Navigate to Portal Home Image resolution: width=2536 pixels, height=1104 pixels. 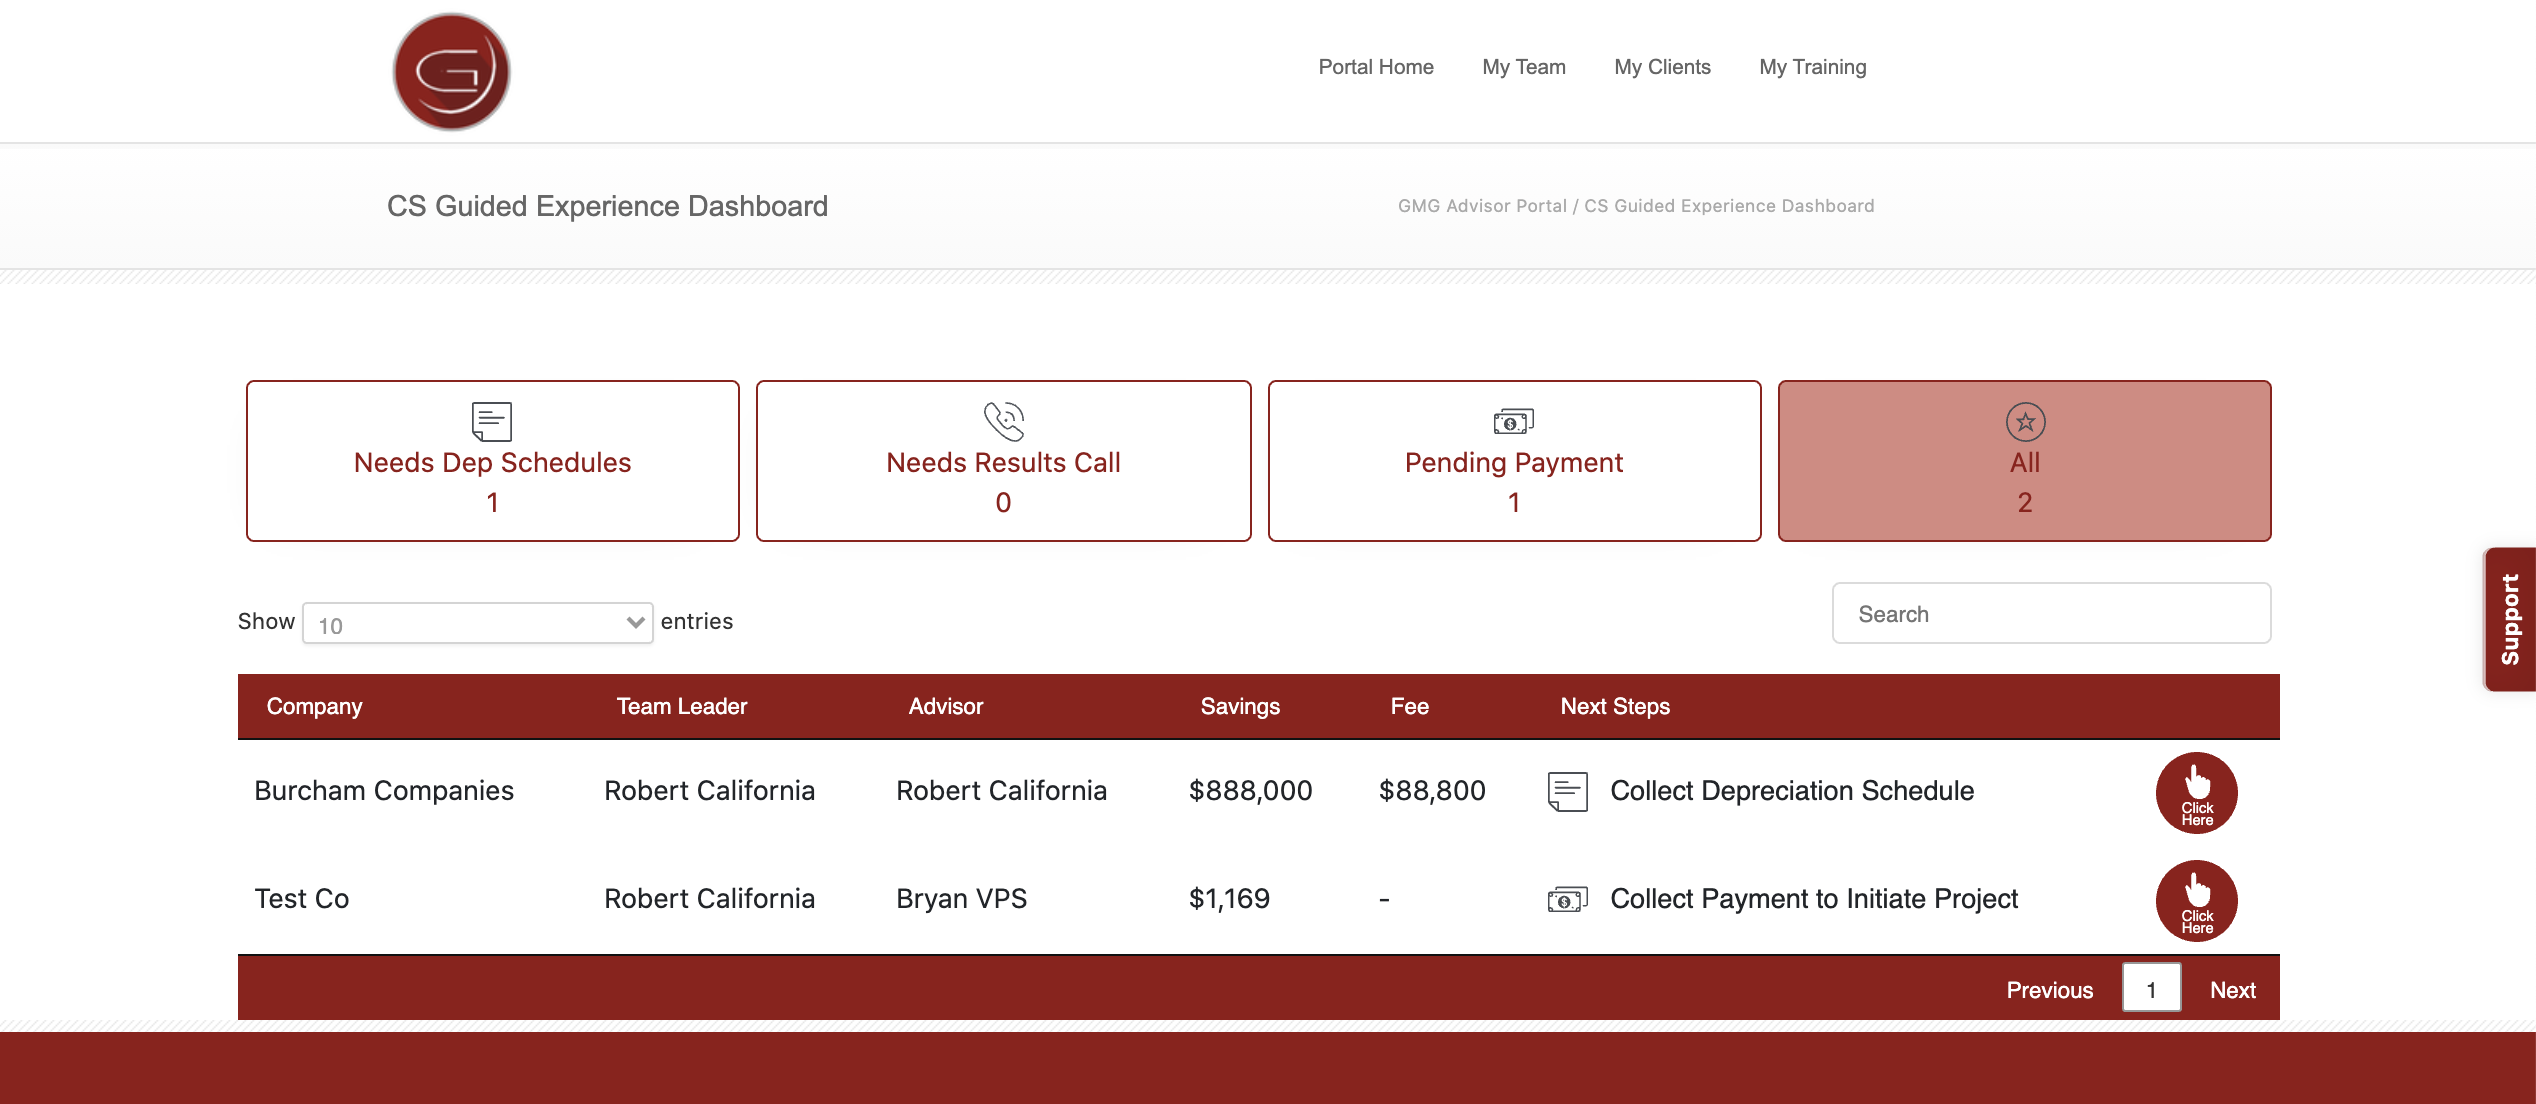(1375, 67)
